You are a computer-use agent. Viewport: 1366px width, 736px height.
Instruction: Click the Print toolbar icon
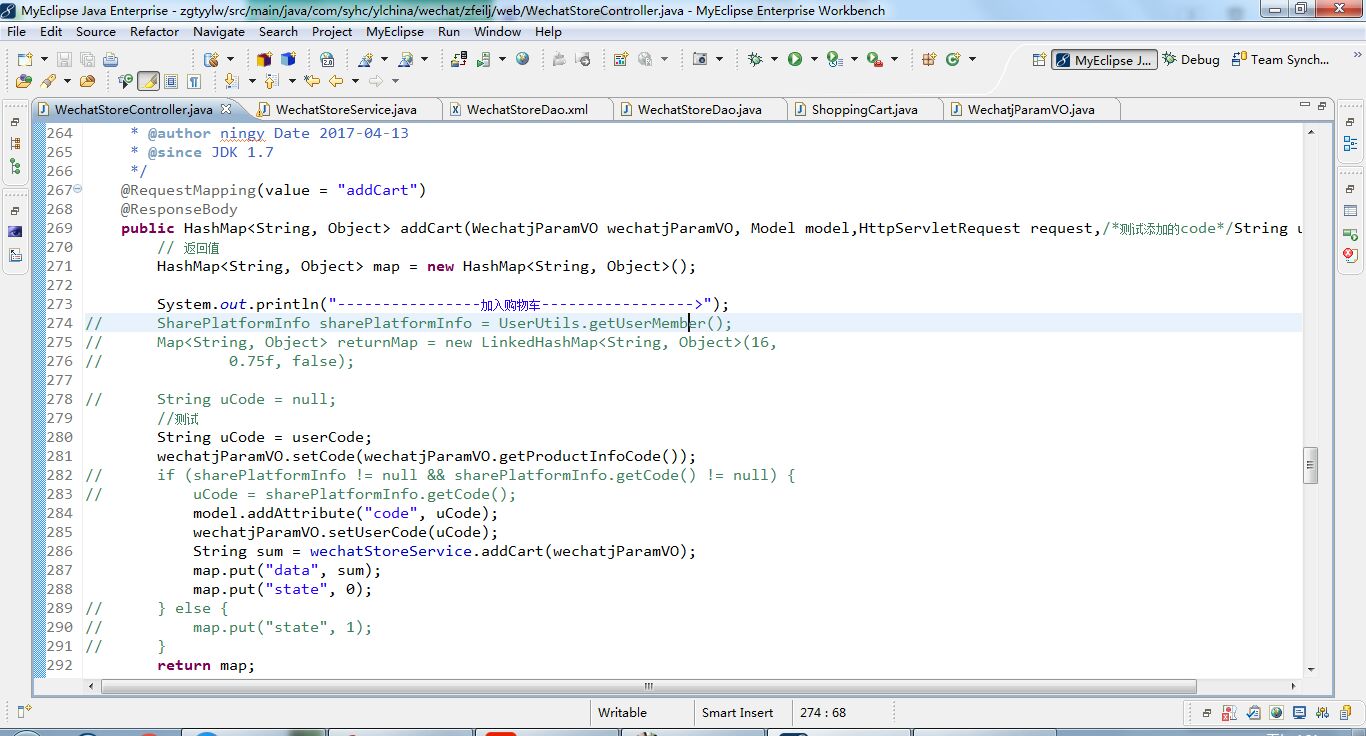coord(110,60)
